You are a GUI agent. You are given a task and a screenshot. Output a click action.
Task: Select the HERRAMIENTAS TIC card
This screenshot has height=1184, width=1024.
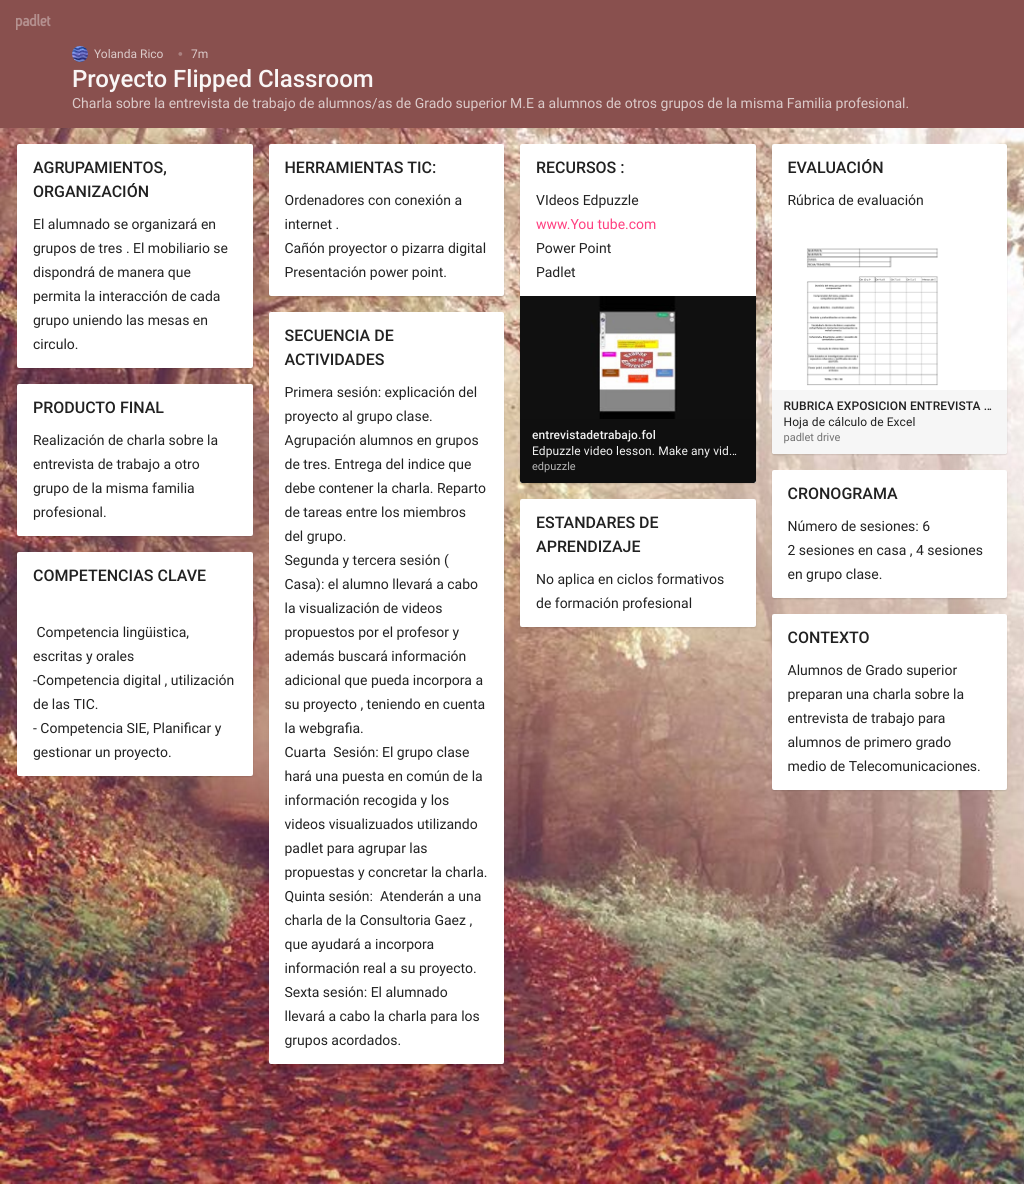[386, 219]
